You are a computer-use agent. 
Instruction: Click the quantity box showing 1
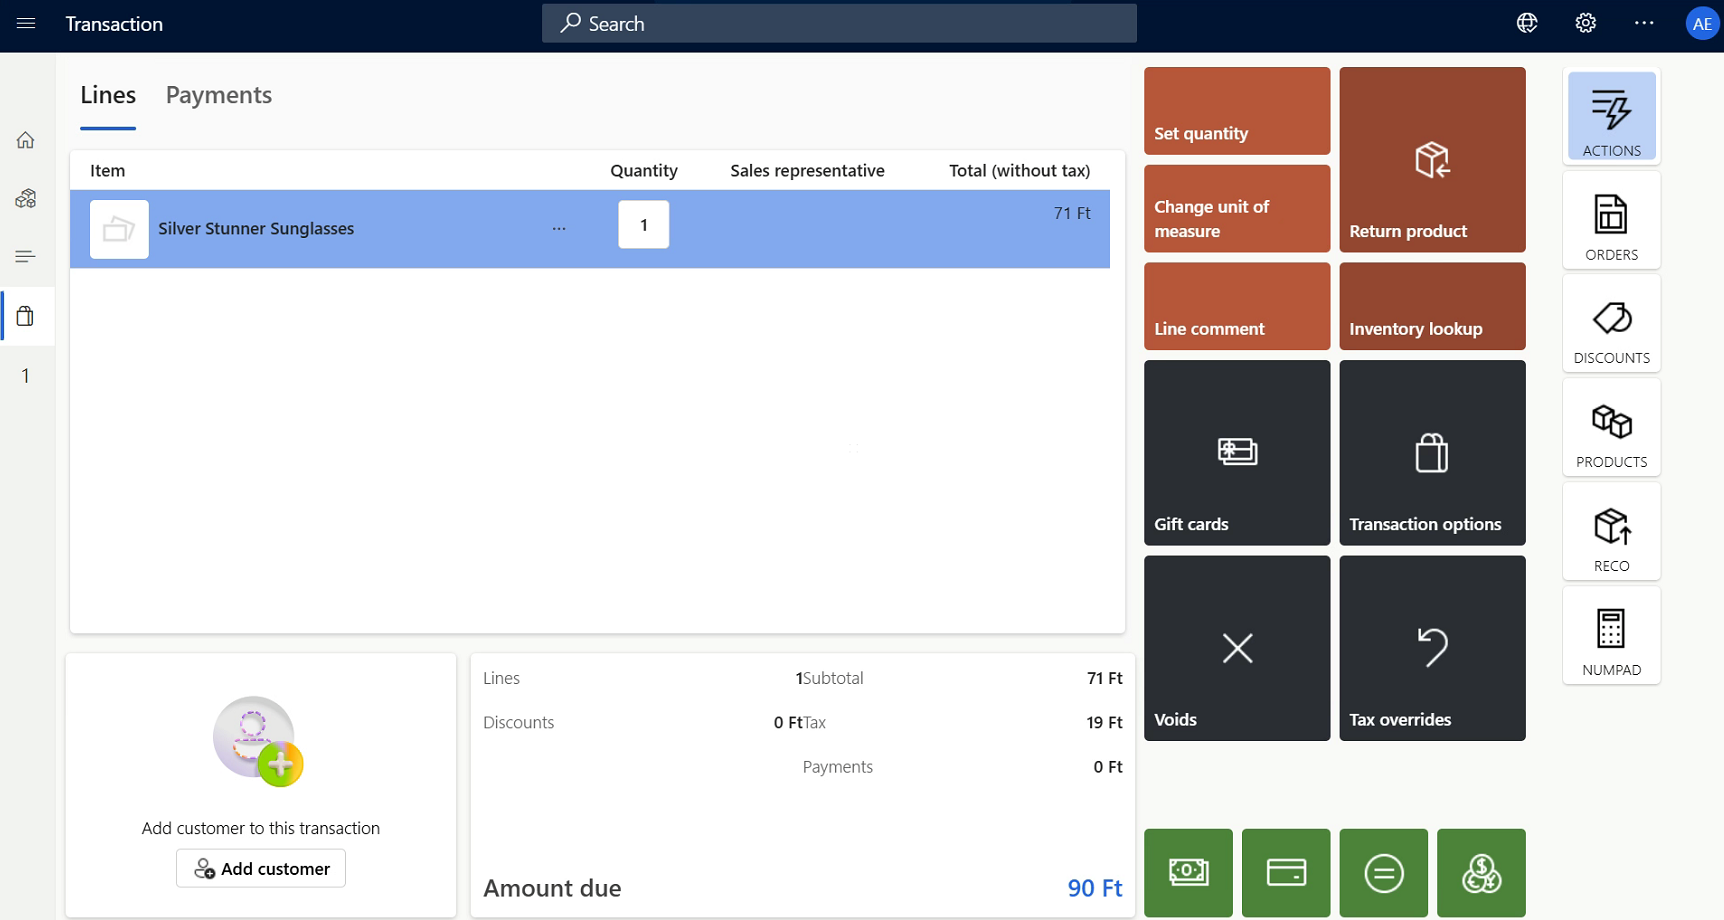pyautogui.click(x=644, y=225)
